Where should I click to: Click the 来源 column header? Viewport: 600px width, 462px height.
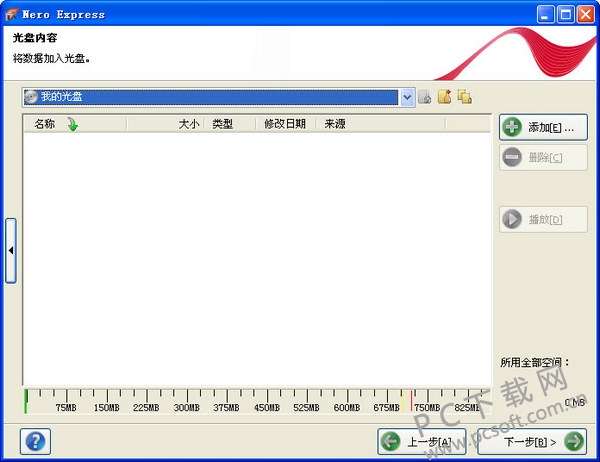[335, 124]
